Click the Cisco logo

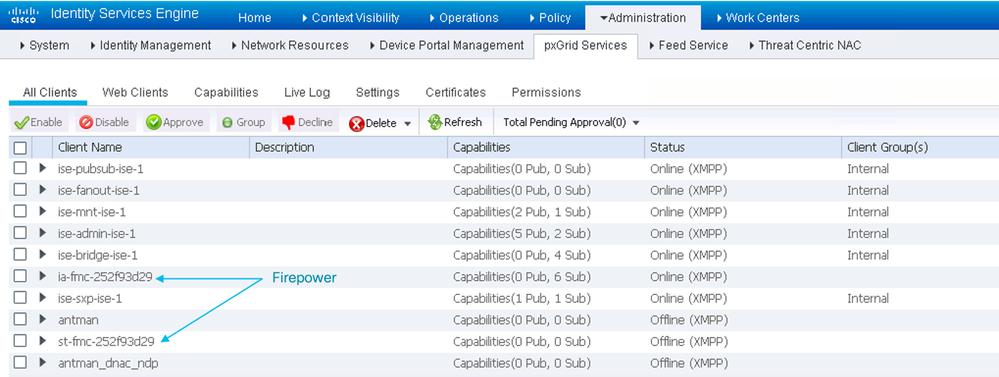[x=24, y=15]
